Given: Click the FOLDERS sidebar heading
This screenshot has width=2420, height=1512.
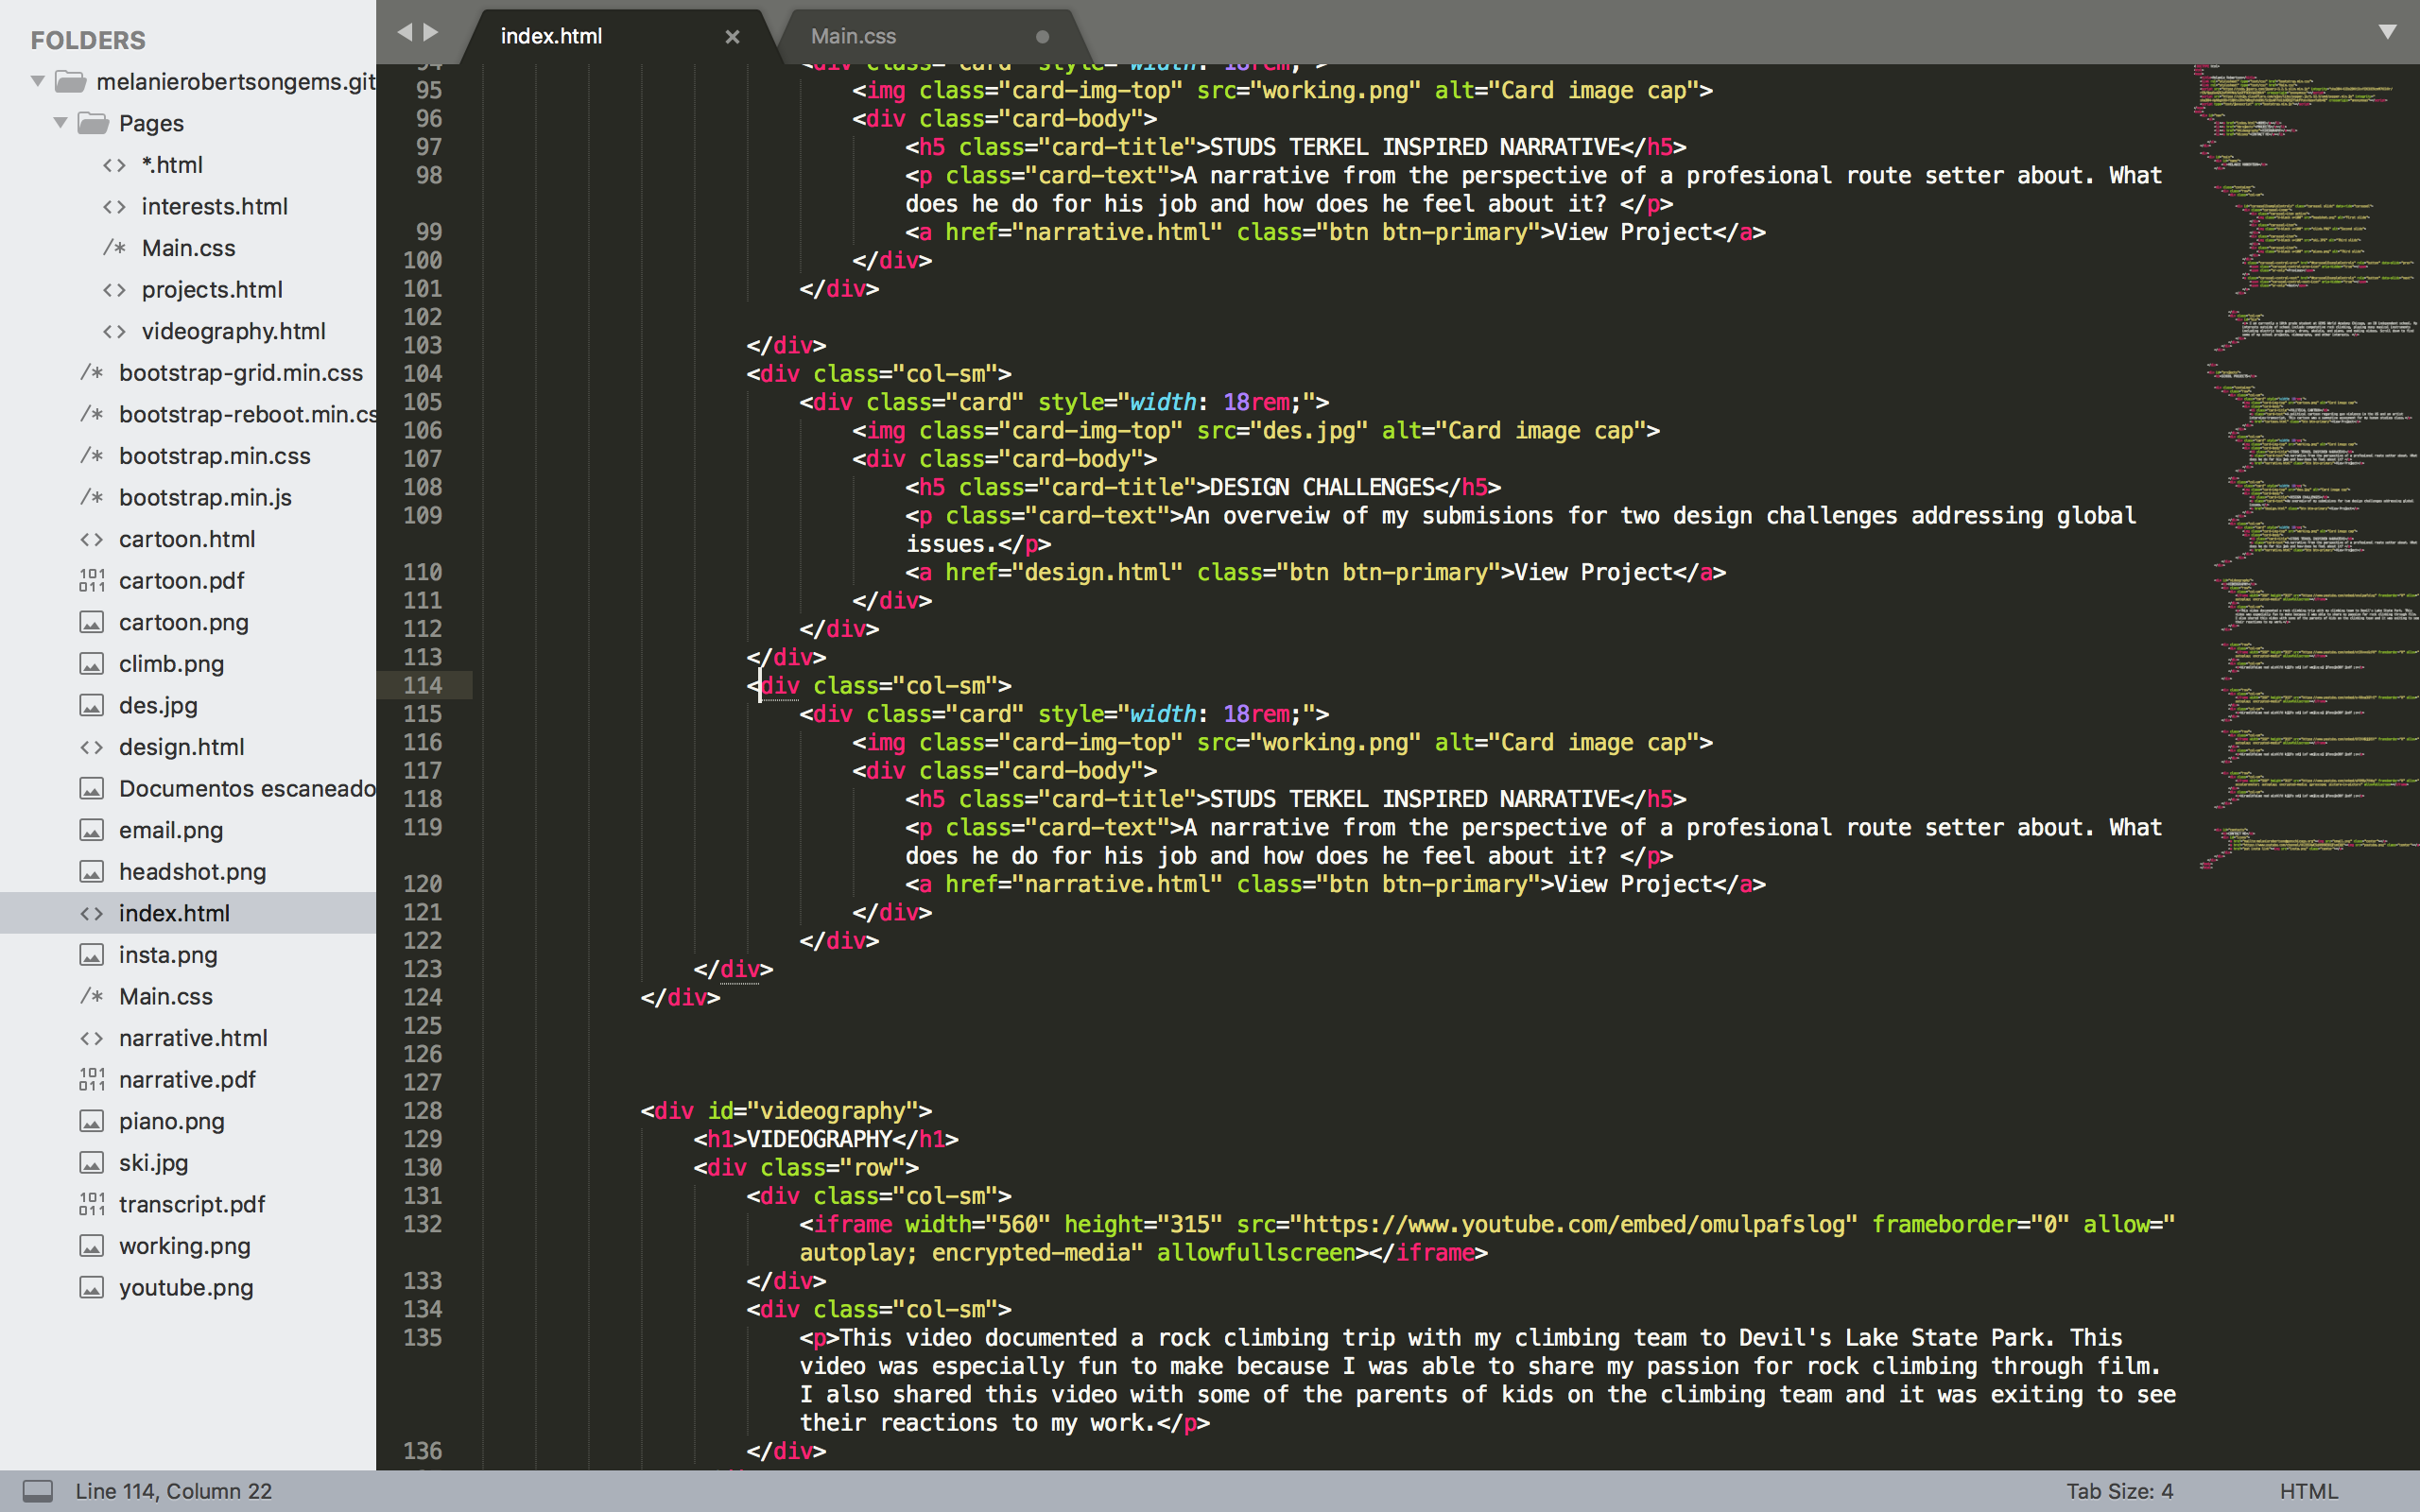Looking at the screenshot, I should 88,40.
